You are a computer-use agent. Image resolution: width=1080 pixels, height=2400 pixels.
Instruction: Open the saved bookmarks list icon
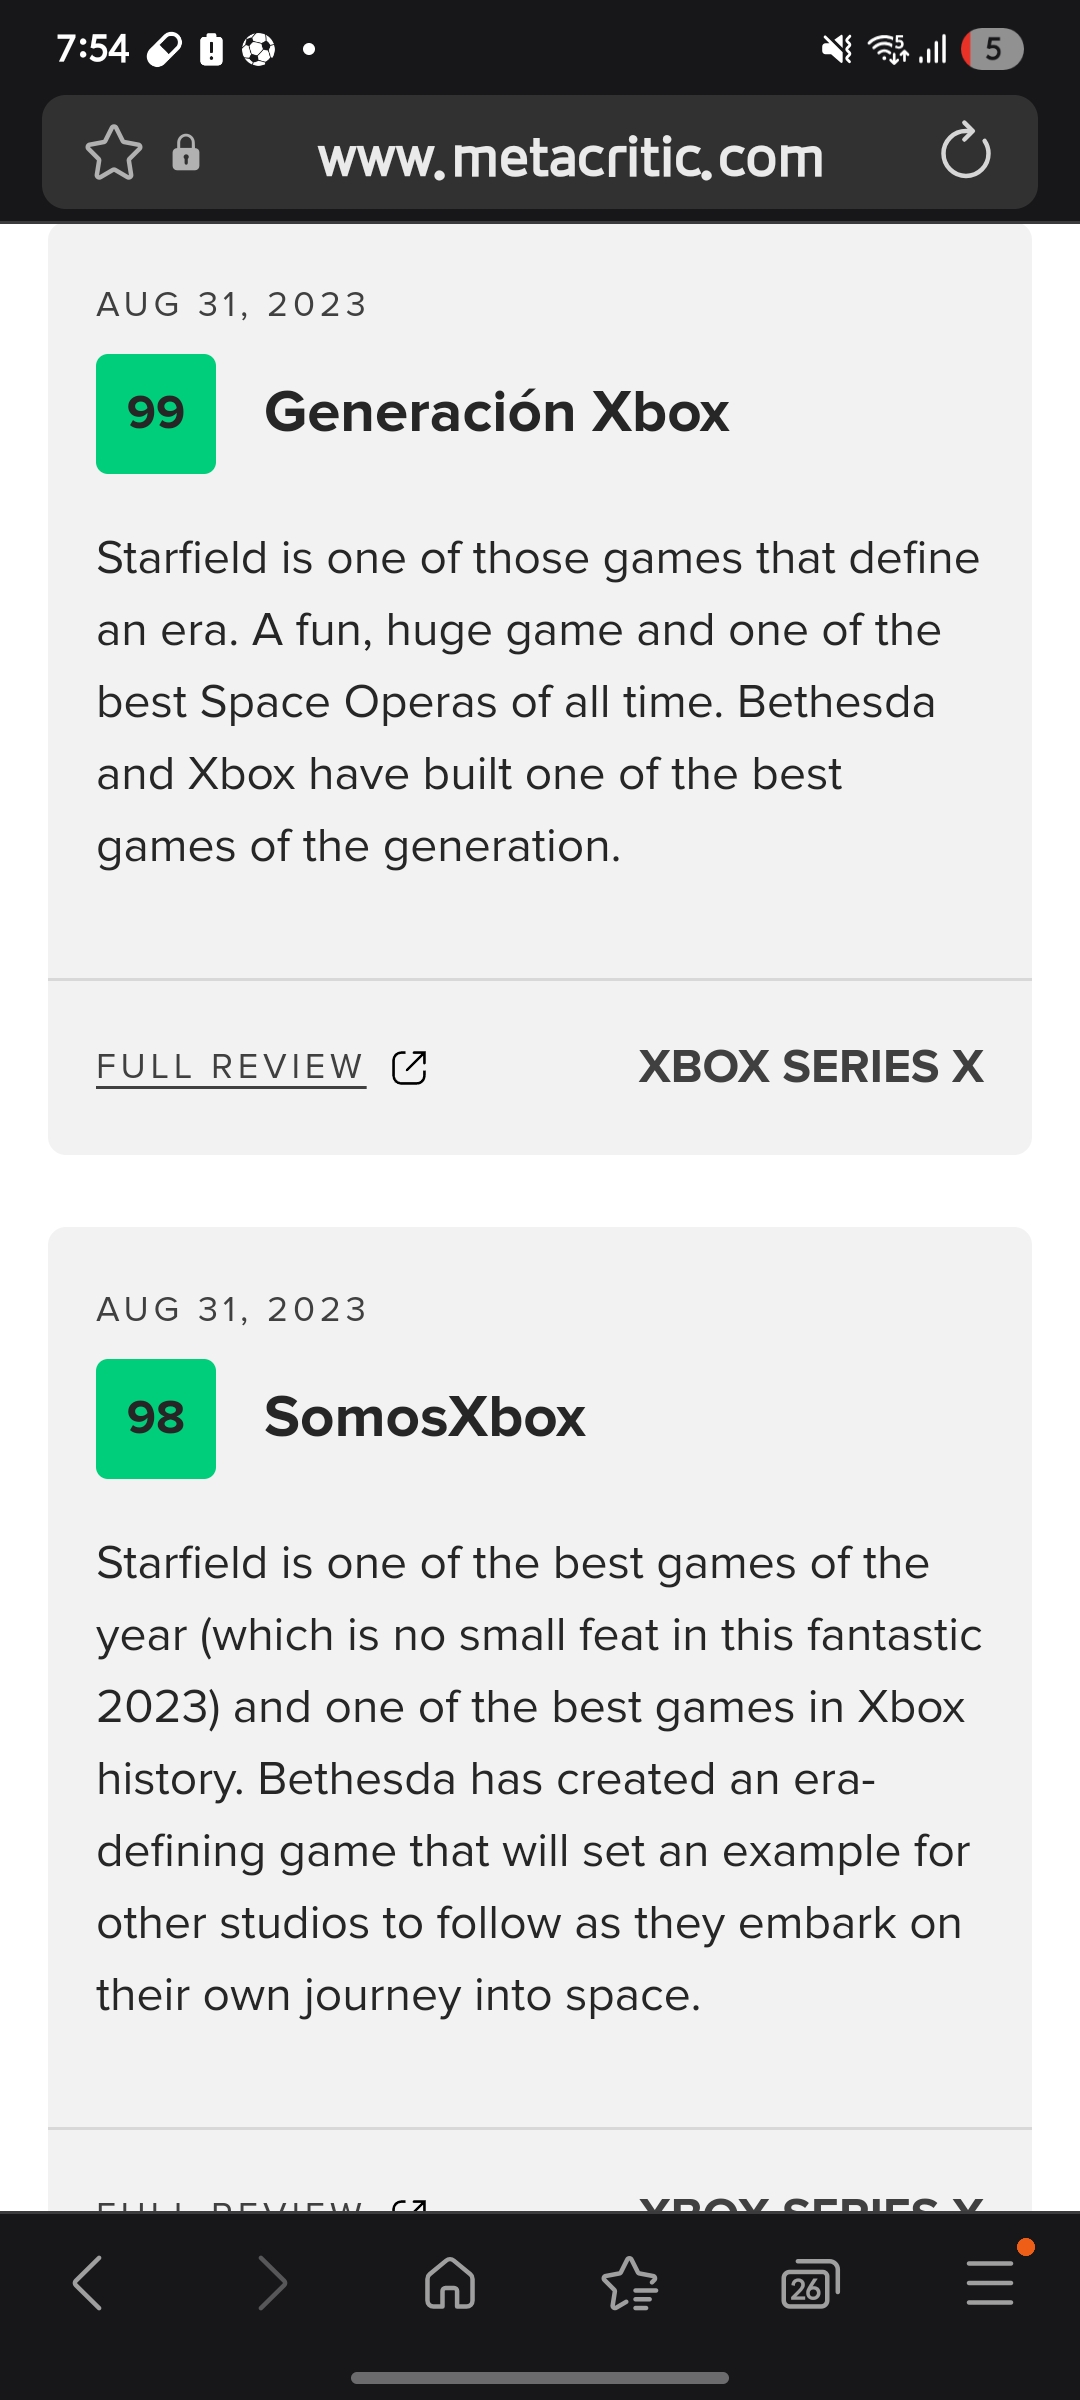[630, 2283]
